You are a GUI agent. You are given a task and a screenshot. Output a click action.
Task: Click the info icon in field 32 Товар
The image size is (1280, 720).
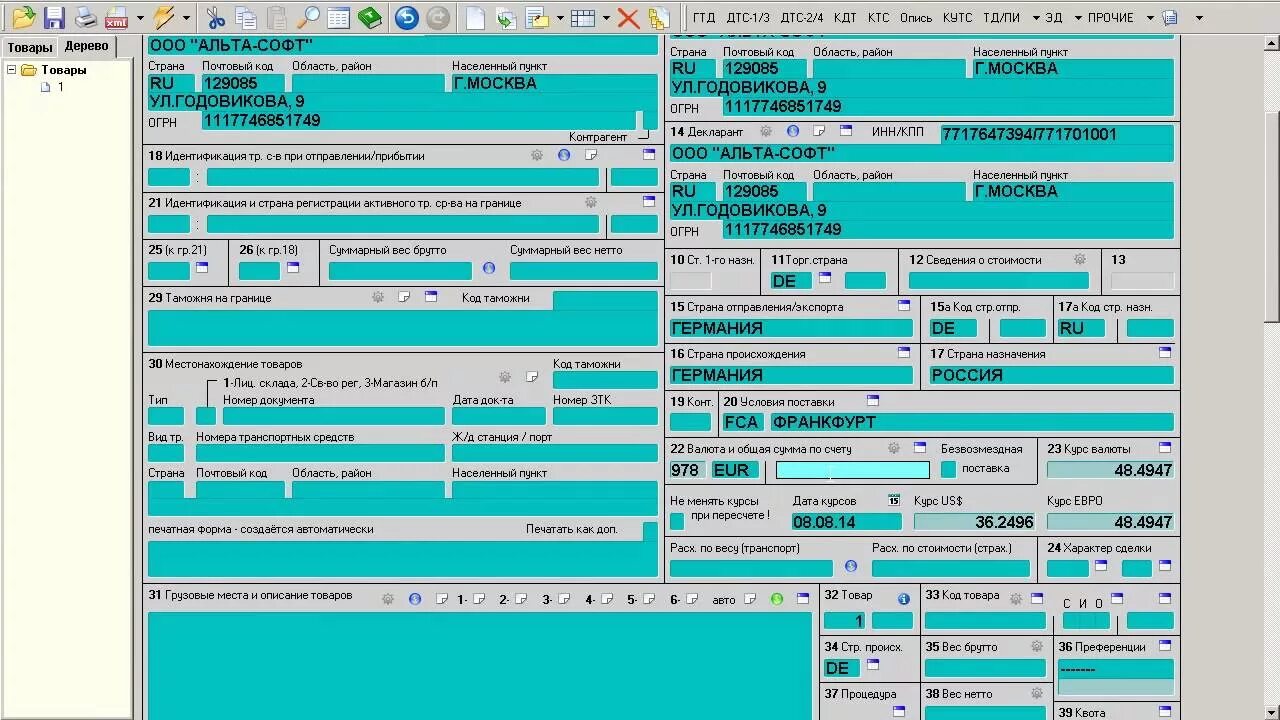[904, 599]
